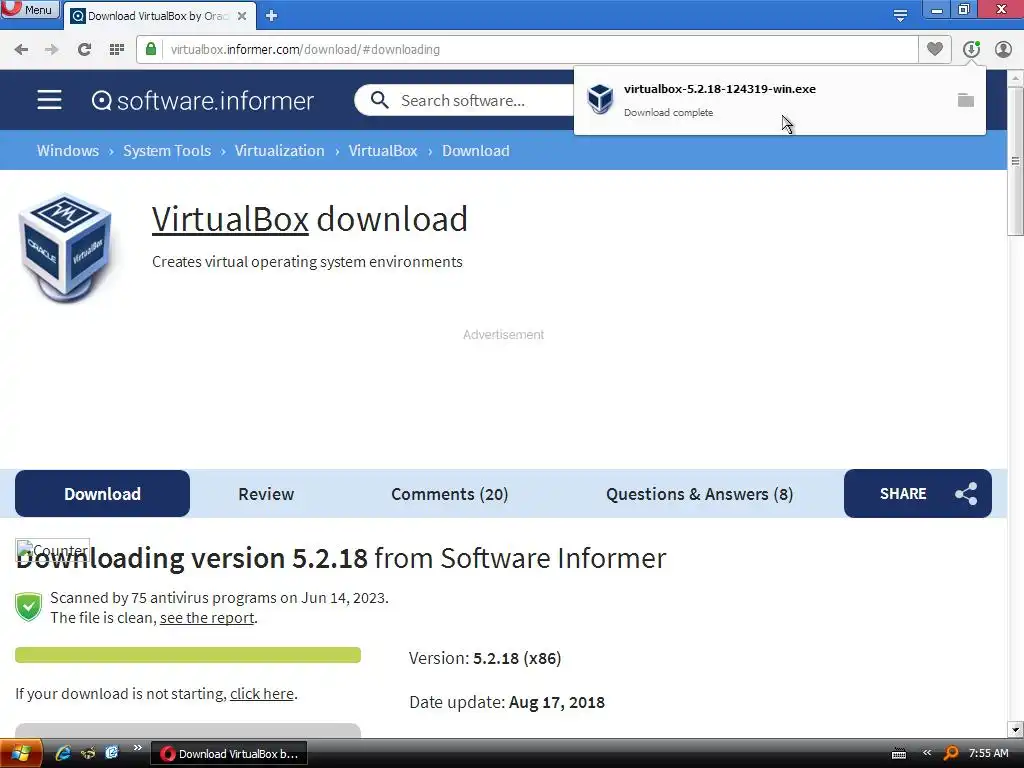Viewport: 1024px width, 768px height.
Task: Open the Speed Dial grid
Action: click(x=117, y=50)
